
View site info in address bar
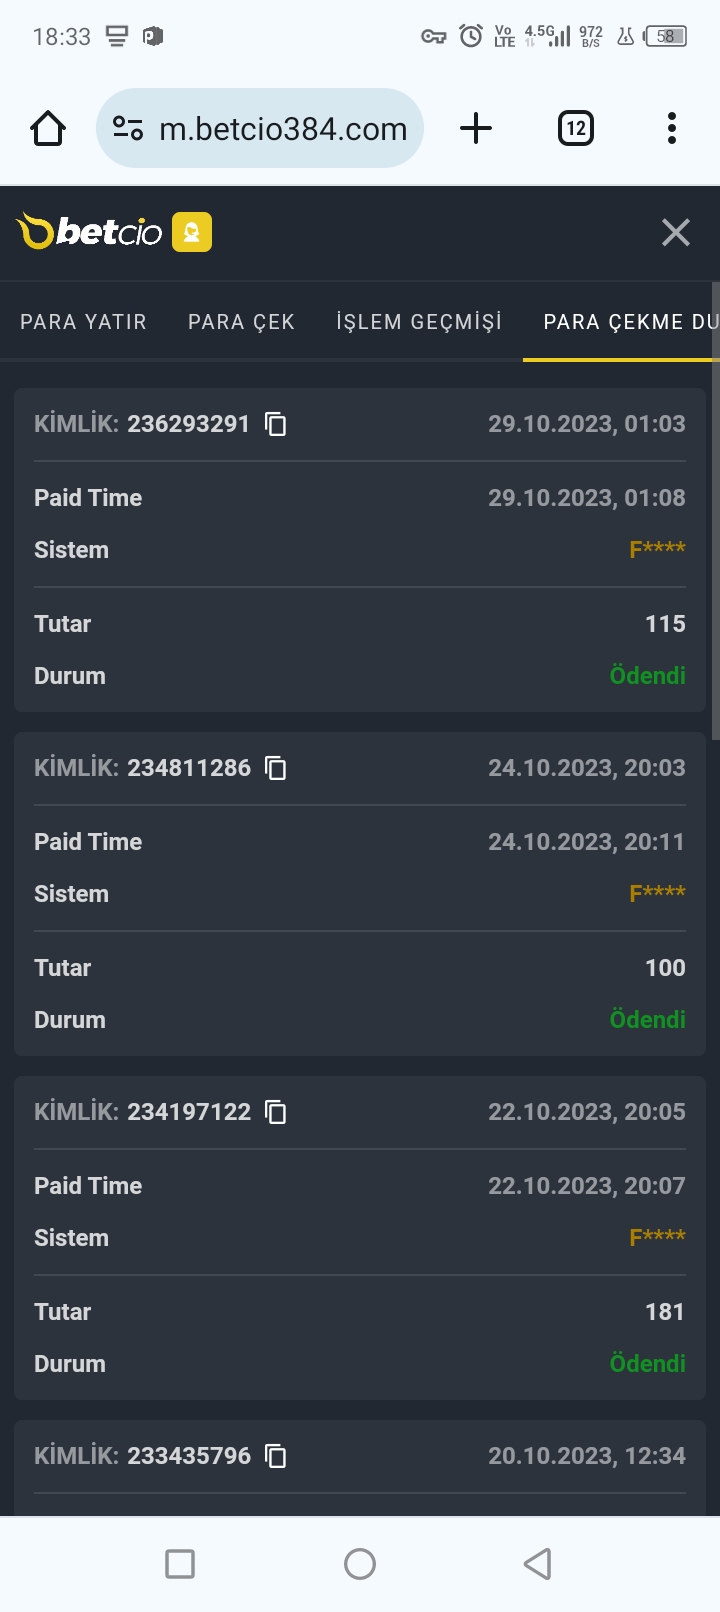(128, 128)
